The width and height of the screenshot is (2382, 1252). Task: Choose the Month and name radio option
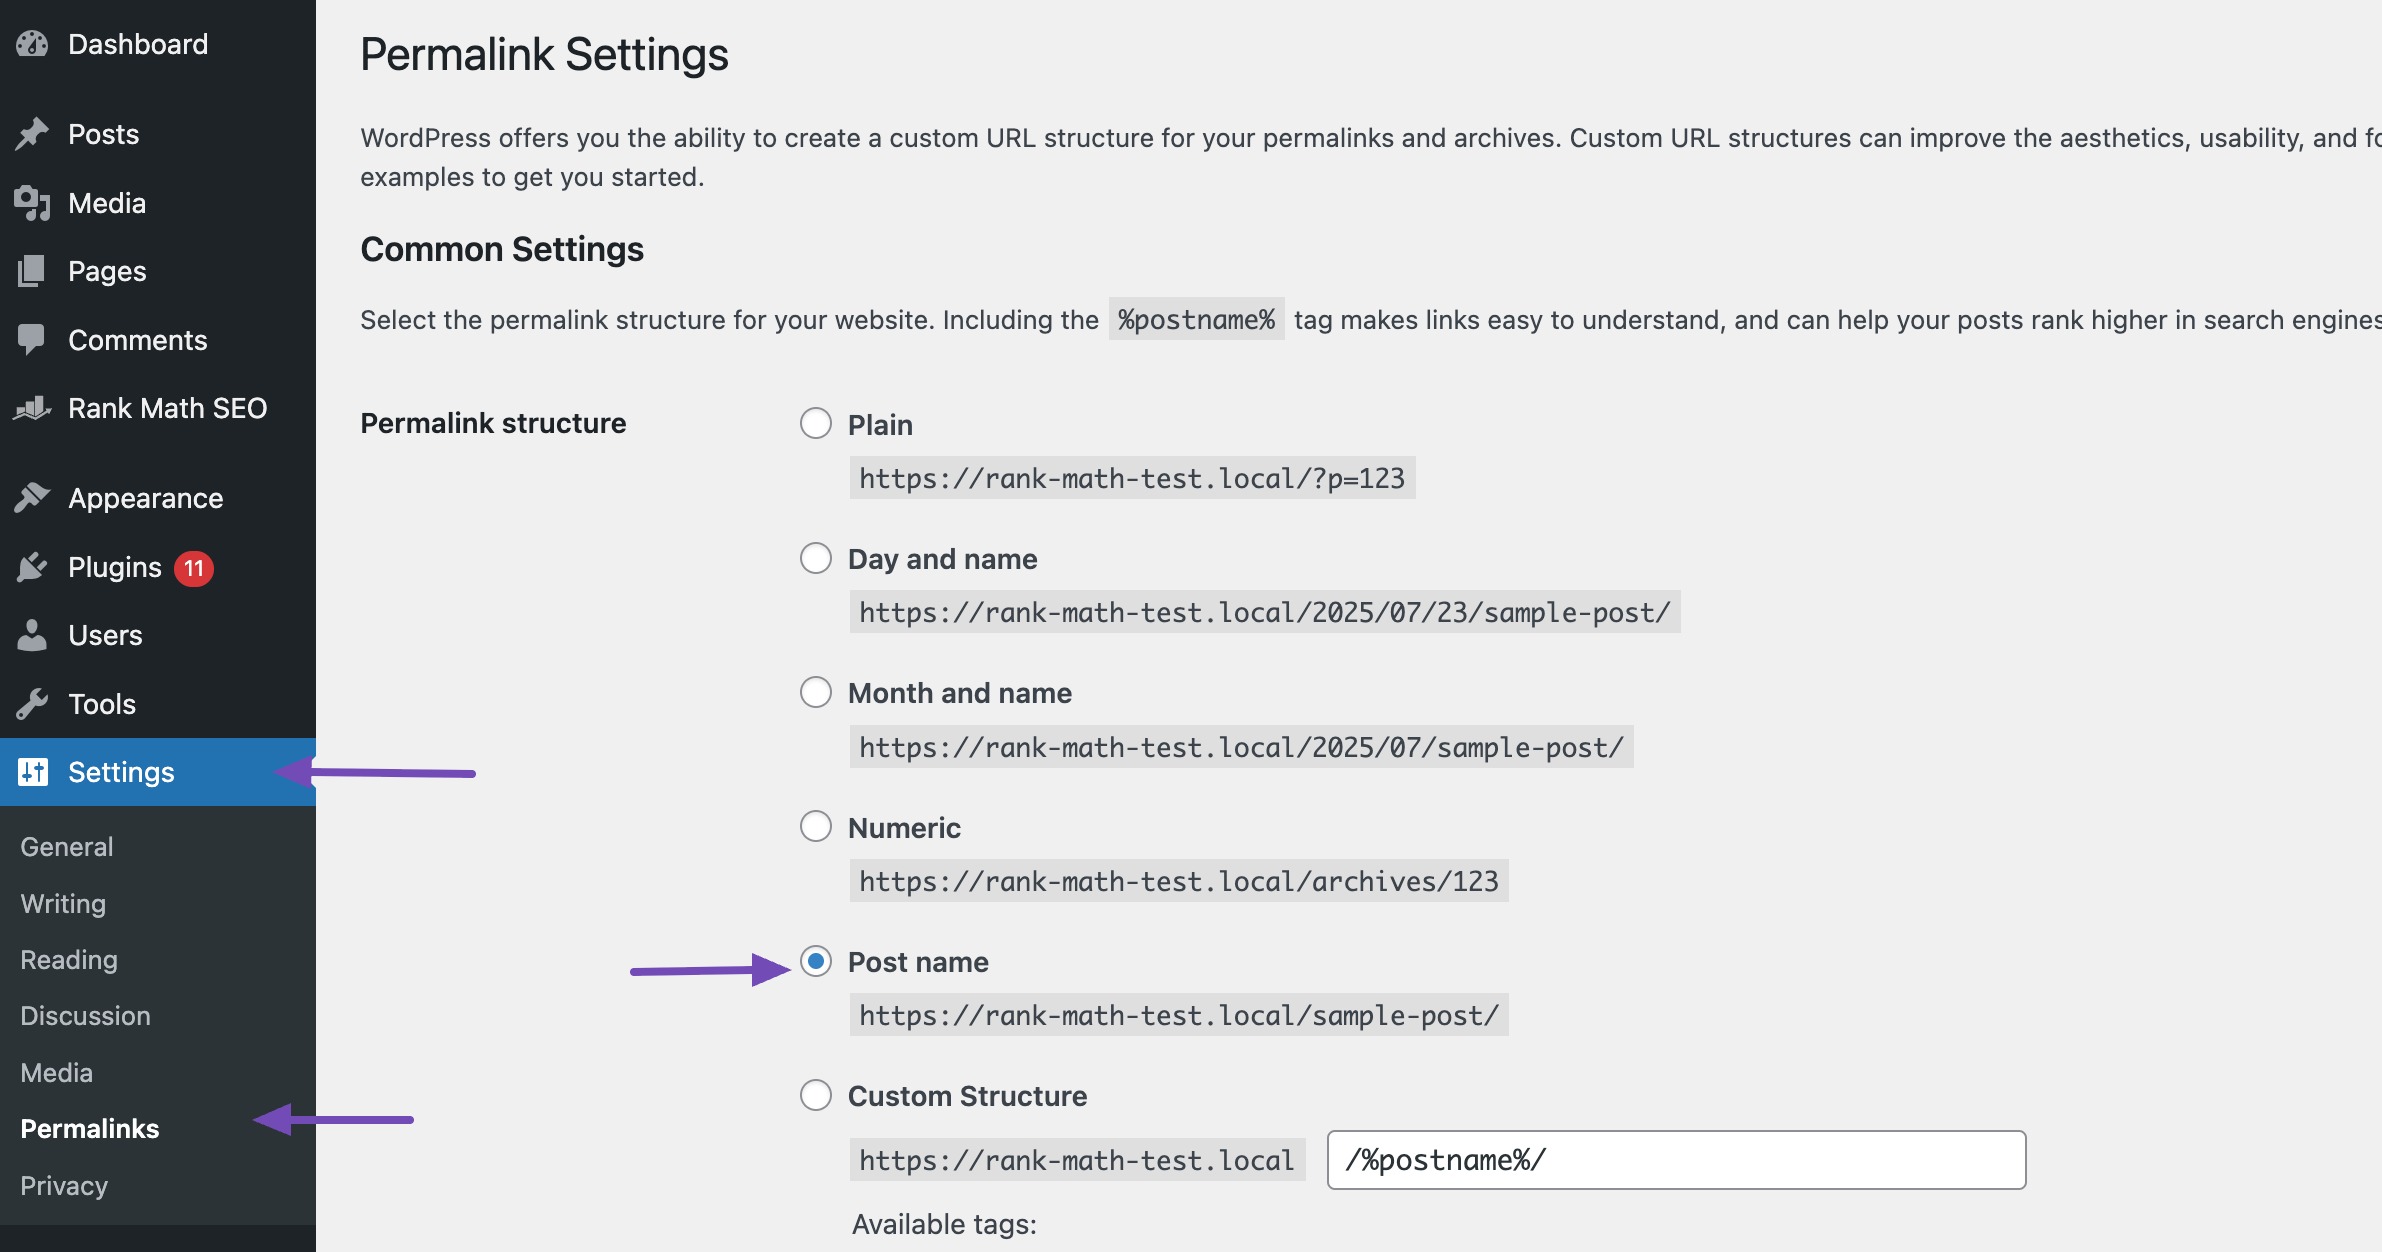(816, 692)
